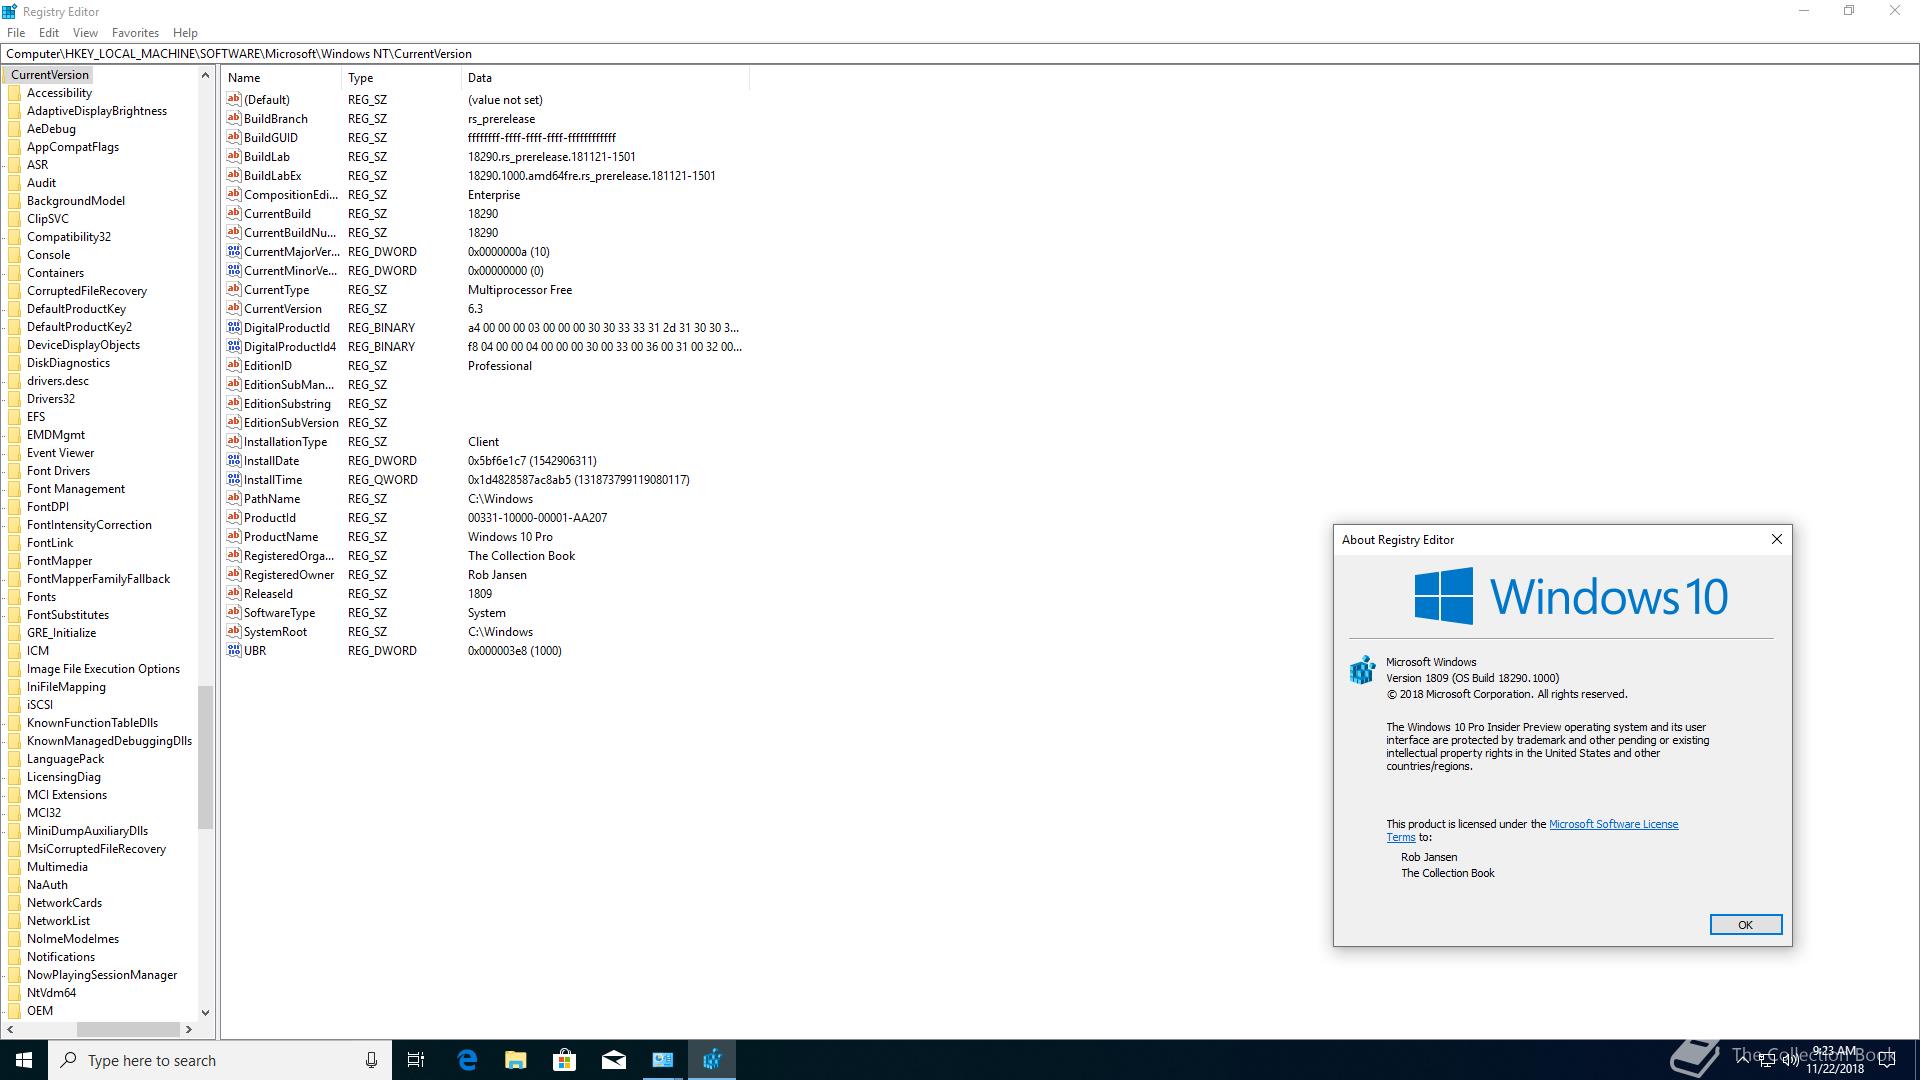Select the Image File Execution Options key
The height and width of the screenshot is (1080, 1920).
tap(103, 669)
